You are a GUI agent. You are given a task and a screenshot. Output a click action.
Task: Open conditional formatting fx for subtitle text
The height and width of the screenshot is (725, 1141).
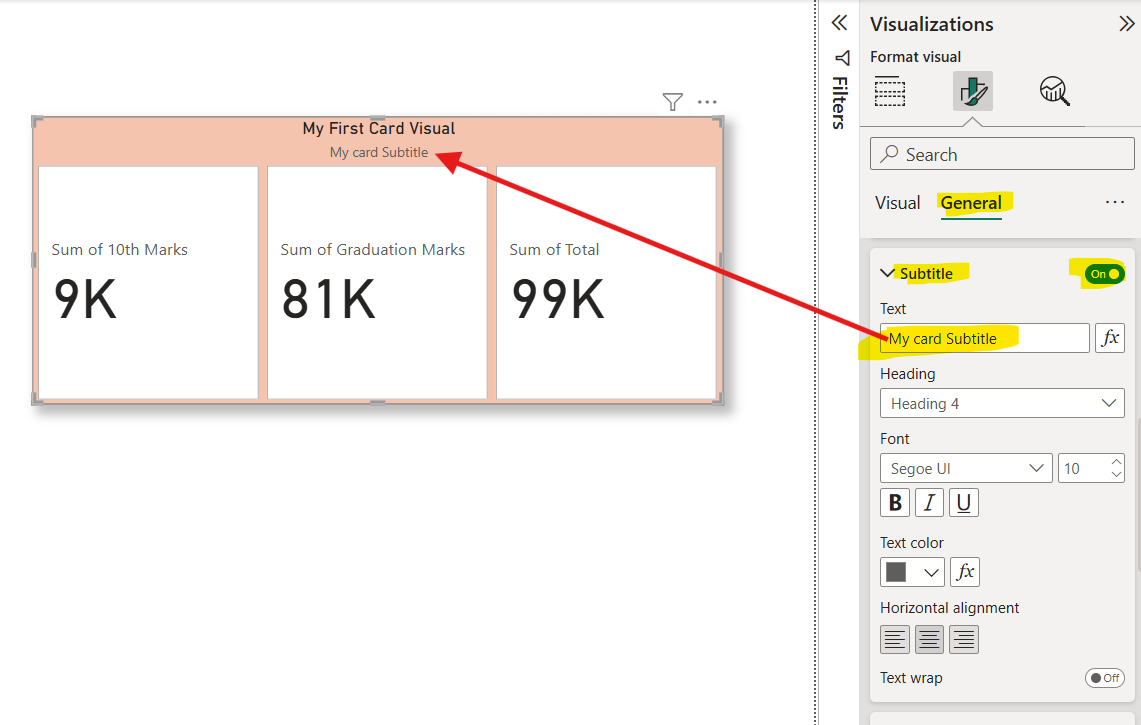click(1110, 337)
